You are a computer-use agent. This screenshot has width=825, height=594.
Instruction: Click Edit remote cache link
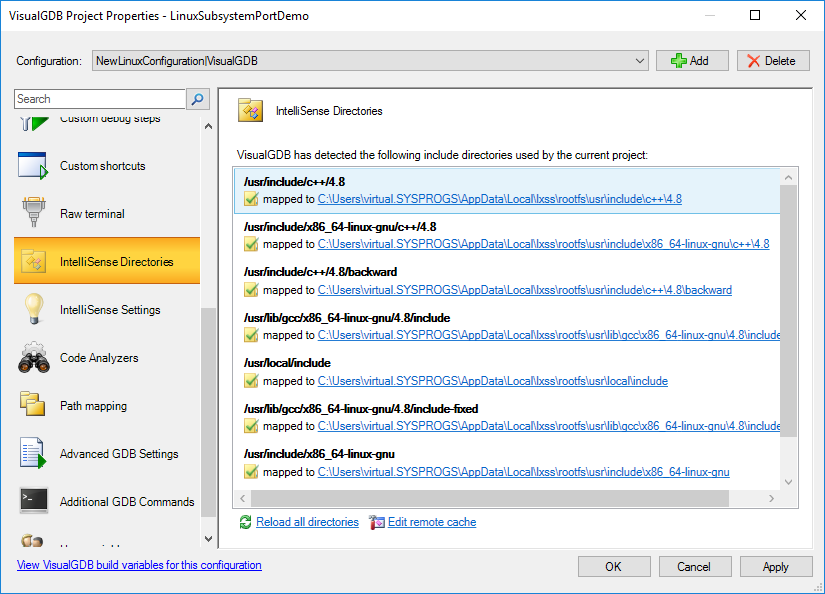[432, 522]
